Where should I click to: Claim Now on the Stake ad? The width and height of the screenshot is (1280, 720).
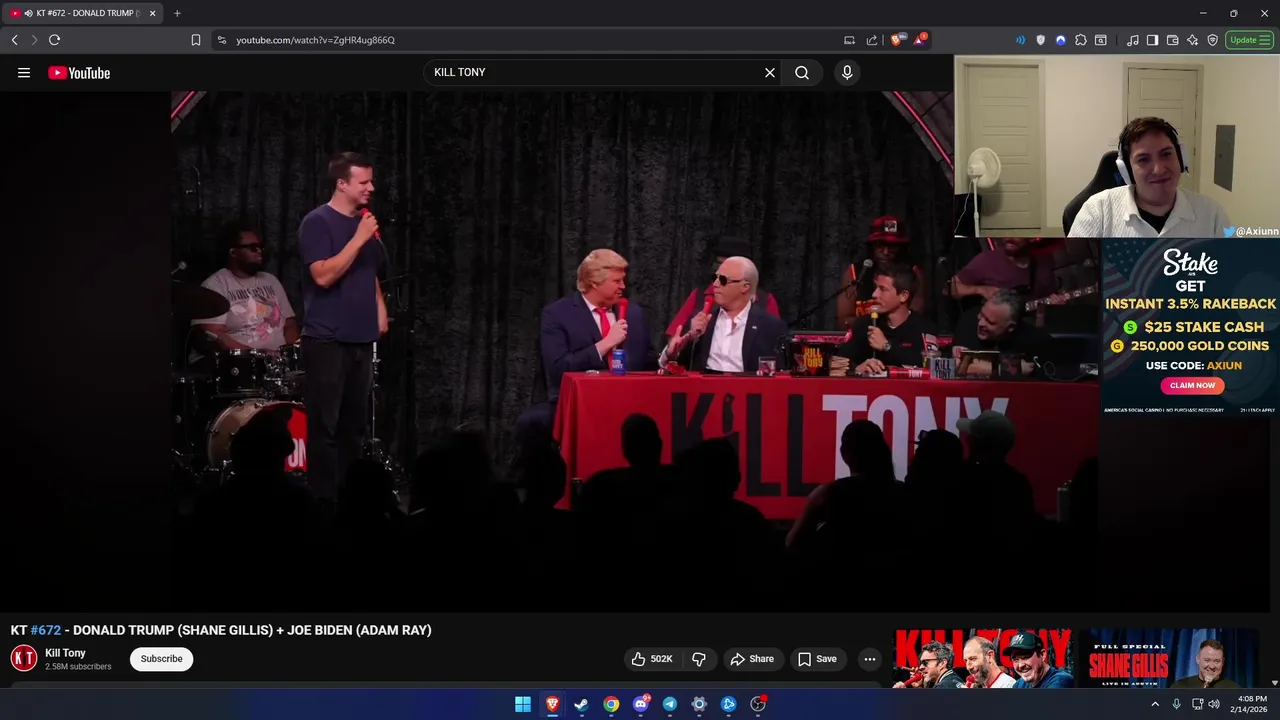pos(1192,385)
